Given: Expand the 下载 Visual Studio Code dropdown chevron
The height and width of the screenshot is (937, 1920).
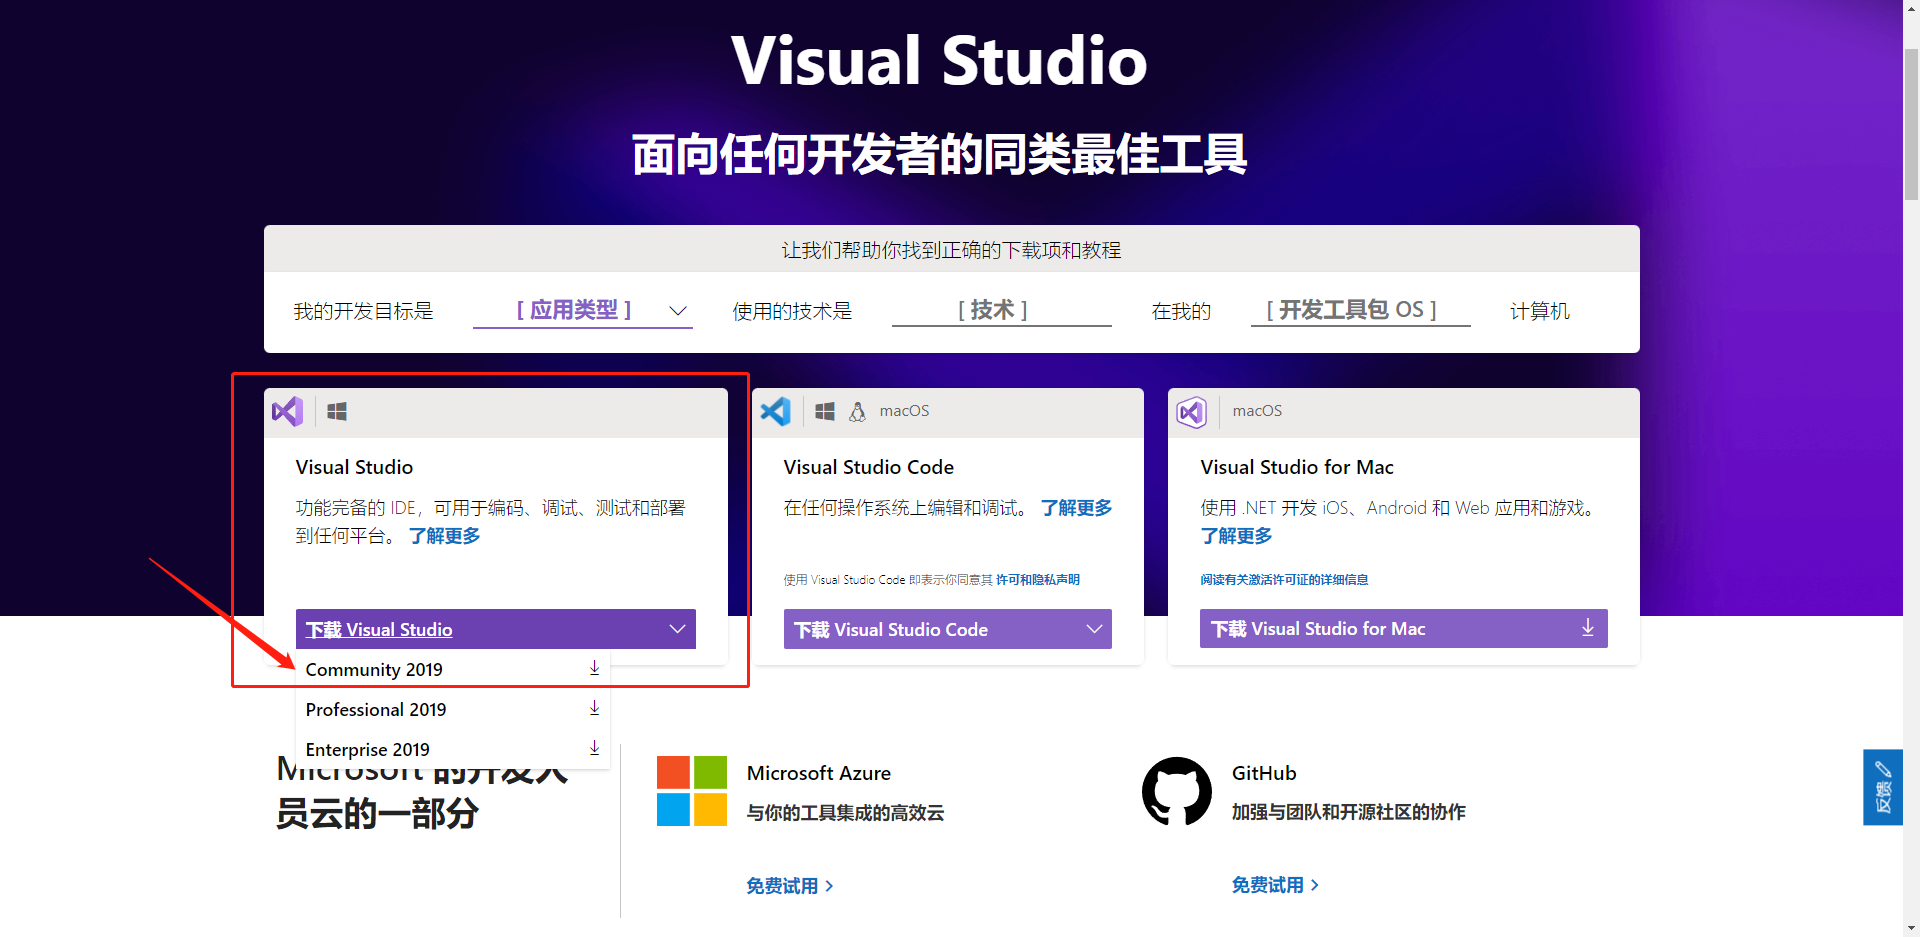Looking at the screenshot, I should pos(1094,629).
